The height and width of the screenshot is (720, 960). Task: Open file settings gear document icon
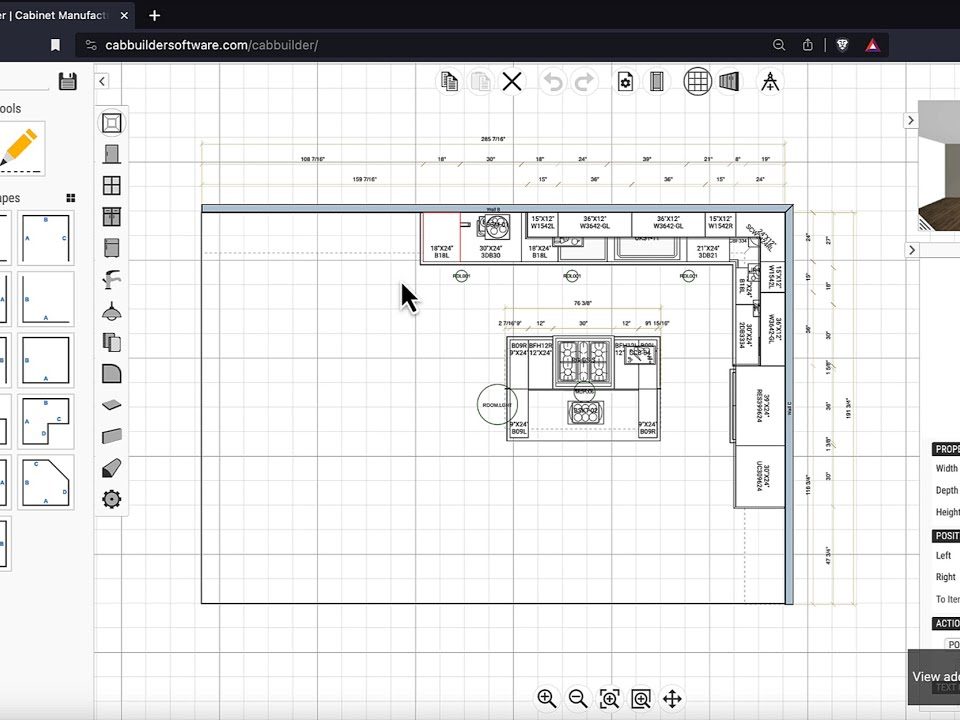click(x=625, y=82)
